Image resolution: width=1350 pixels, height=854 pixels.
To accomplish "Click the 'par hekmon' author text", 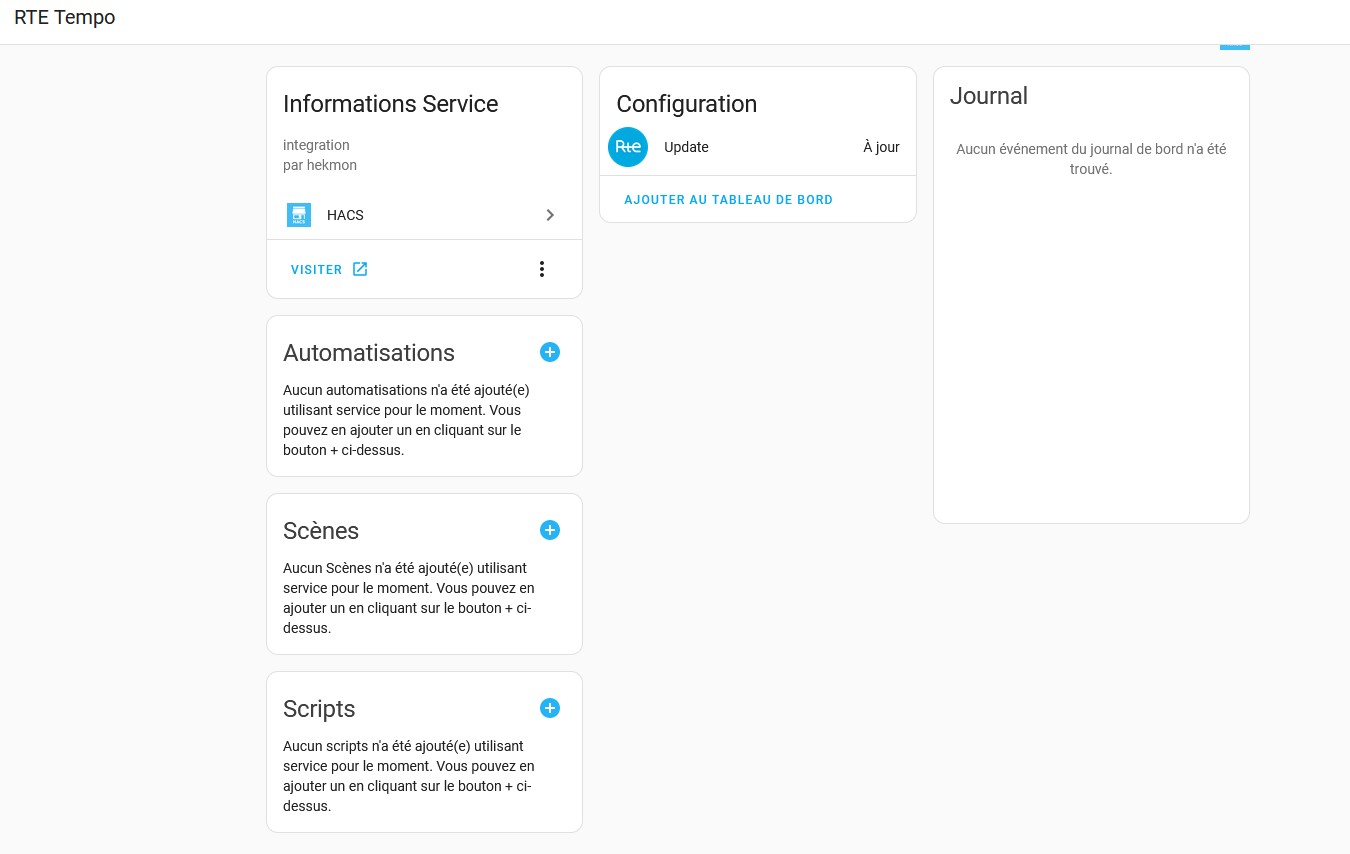I will (x=320, y=165).
